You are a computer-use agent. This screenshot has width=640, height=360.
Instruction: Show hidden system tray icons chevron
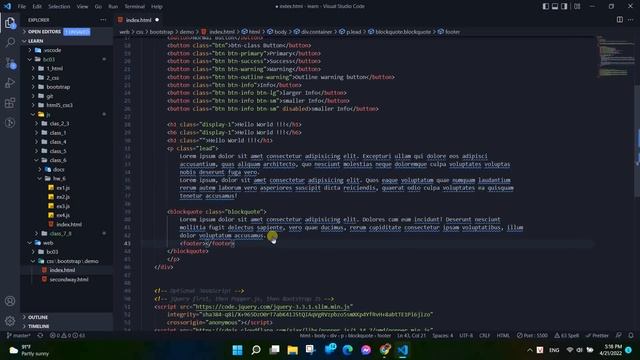(529, 350)
